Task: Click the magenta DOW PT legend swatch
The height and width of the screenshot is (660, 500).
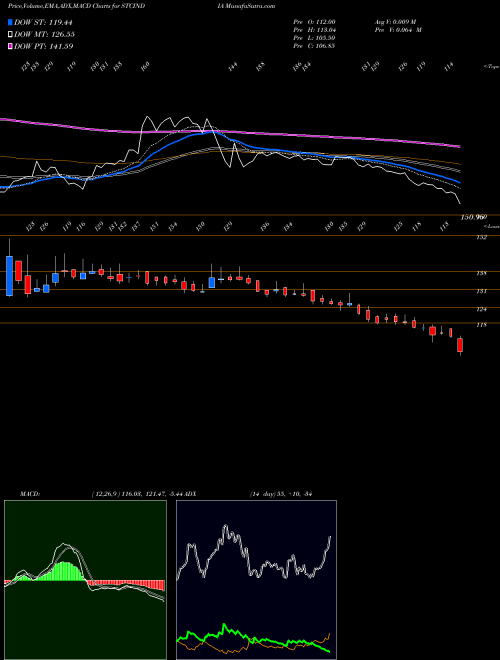Action: tap(10, 46)
